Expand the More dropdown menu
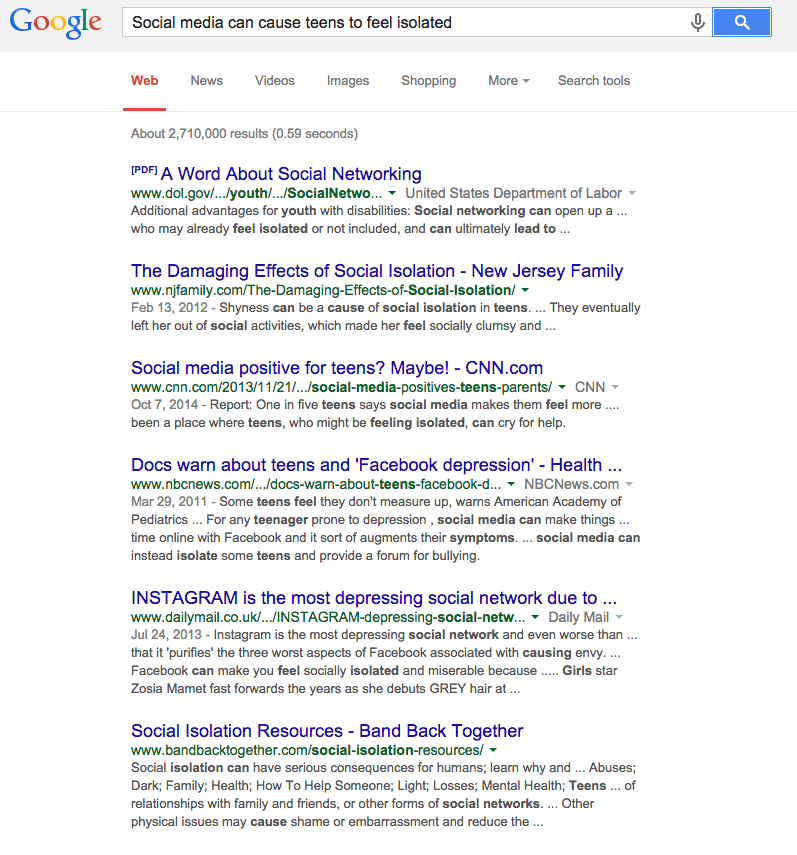Viewport: 797px width, 855px height. pos(508,81)
